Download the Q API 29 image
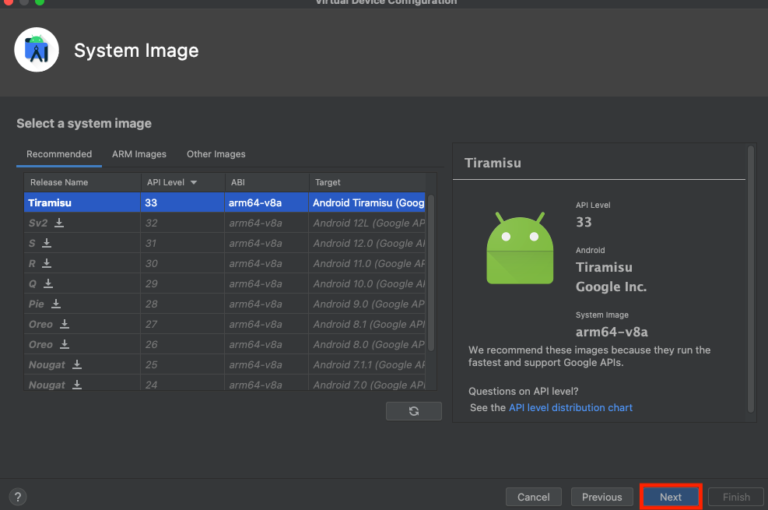Viewport: 768px width, 510px height. click(x=48, y=284)
